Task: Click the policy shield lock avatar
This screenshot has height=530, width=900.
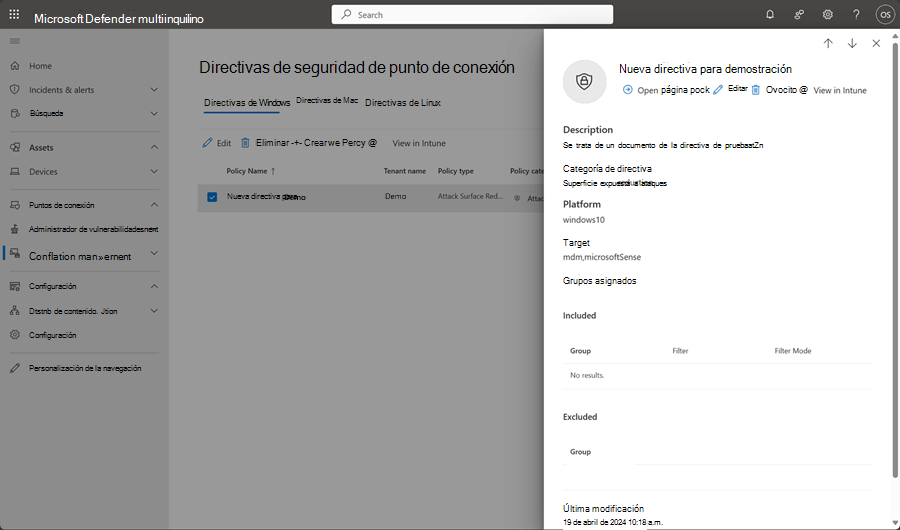Action: coord(584,81)
